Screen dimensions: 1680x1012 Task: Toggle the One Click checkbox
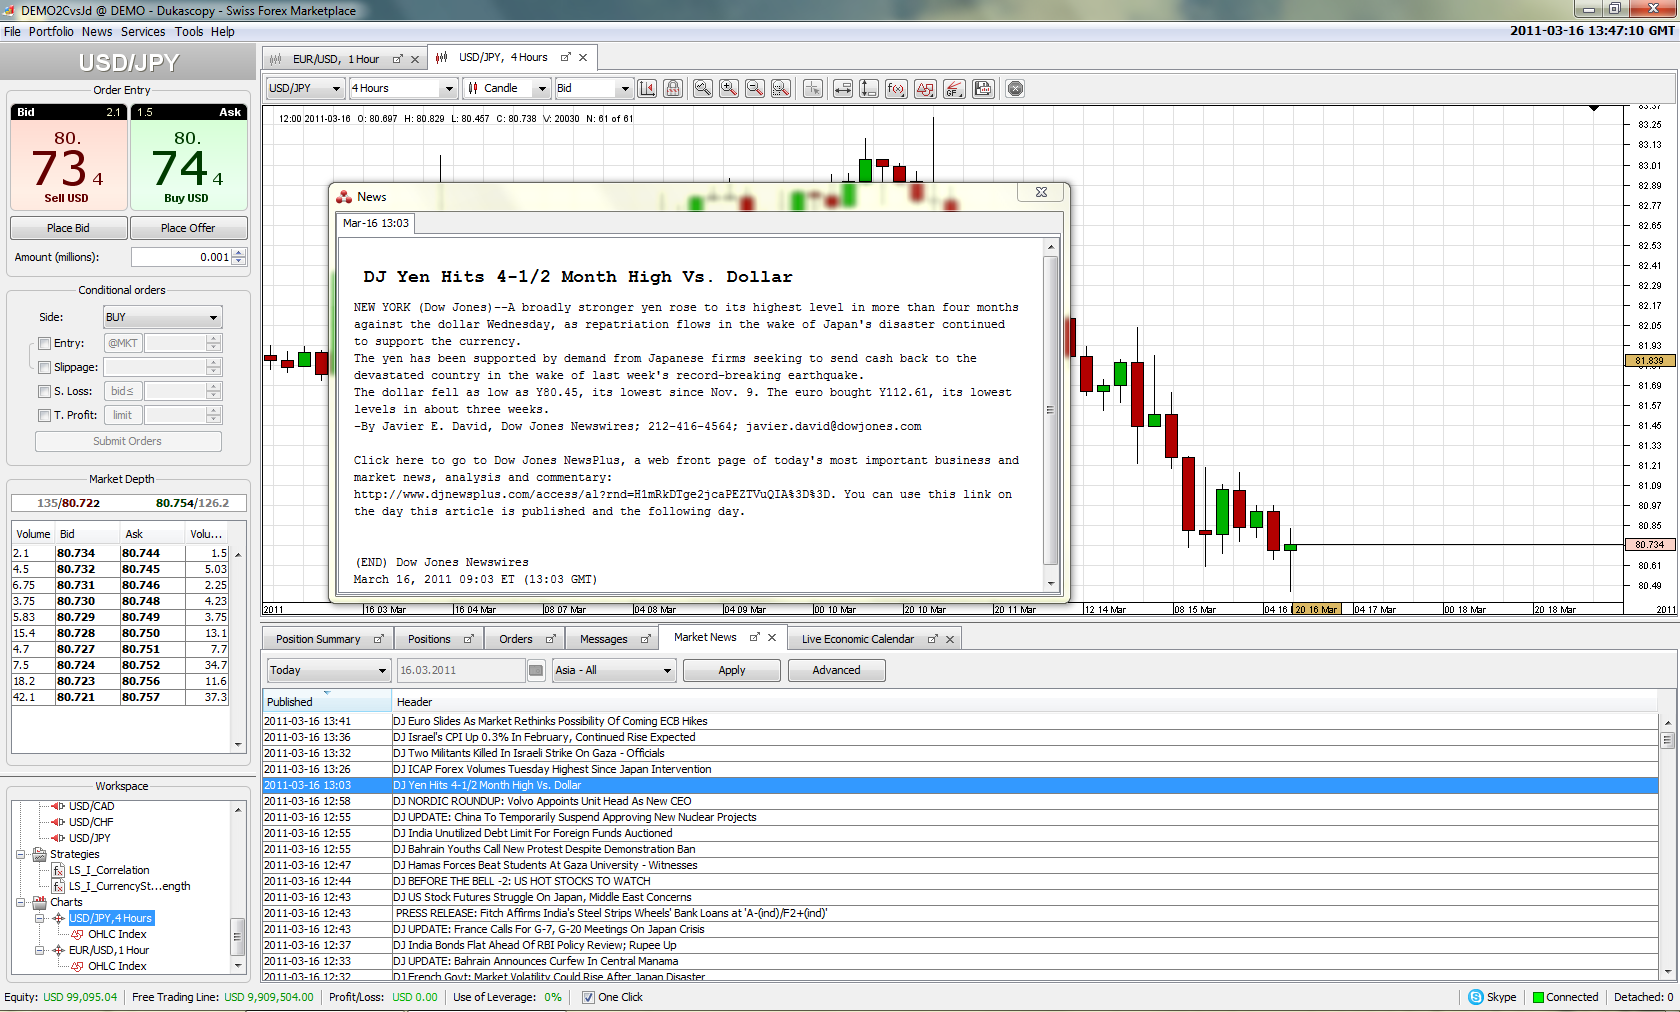click(588, 997)
